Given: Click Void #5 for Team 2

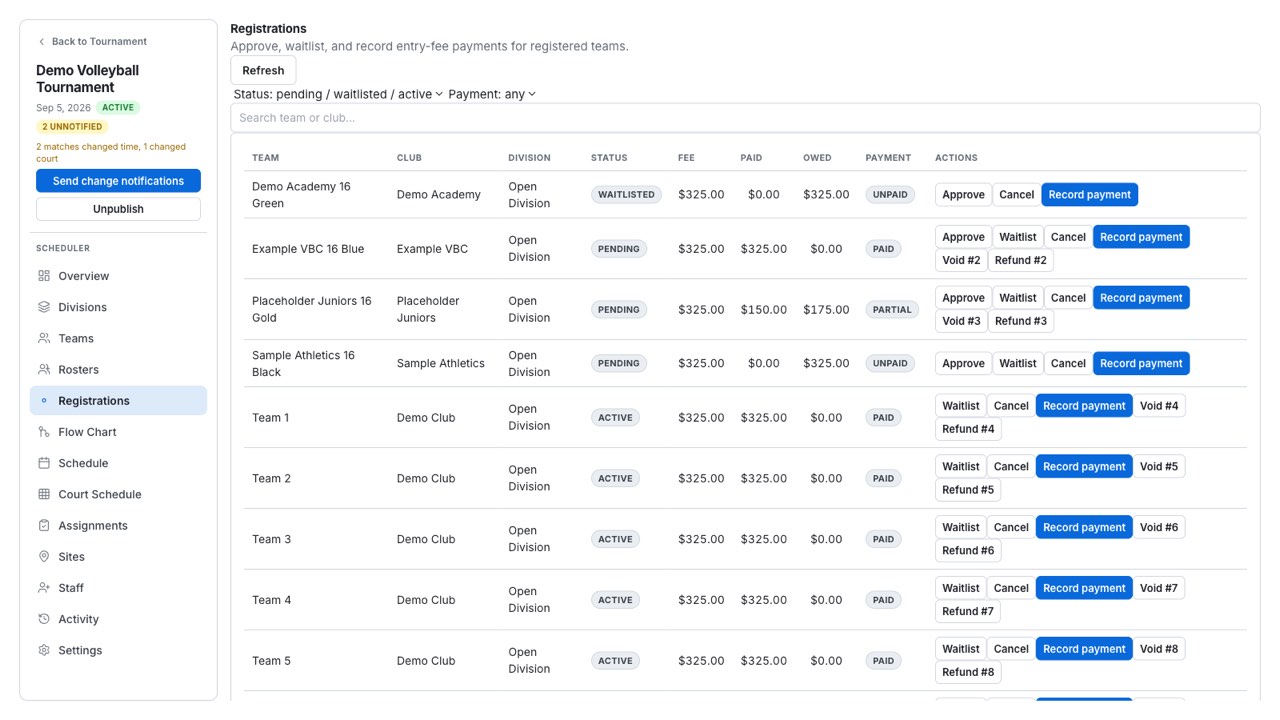Looking at the screenshot, I should click(1159, 467).
